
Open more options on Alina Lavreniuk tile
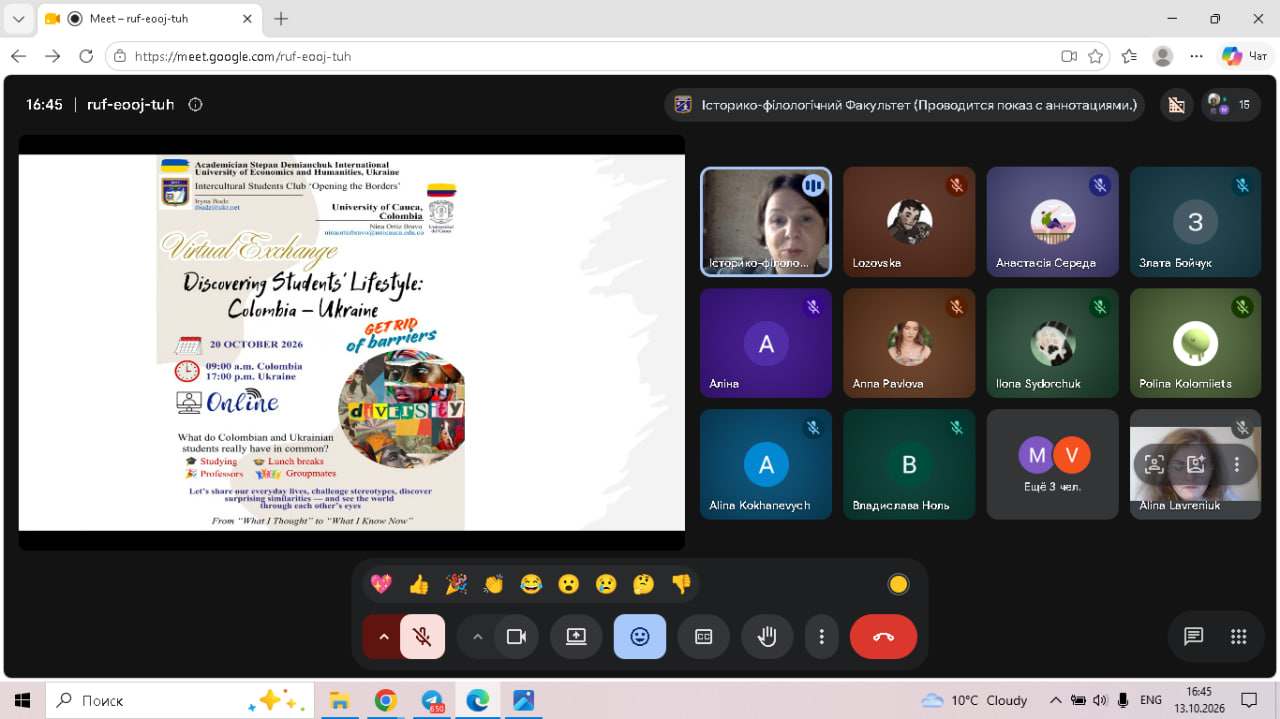pos(1237,464)
